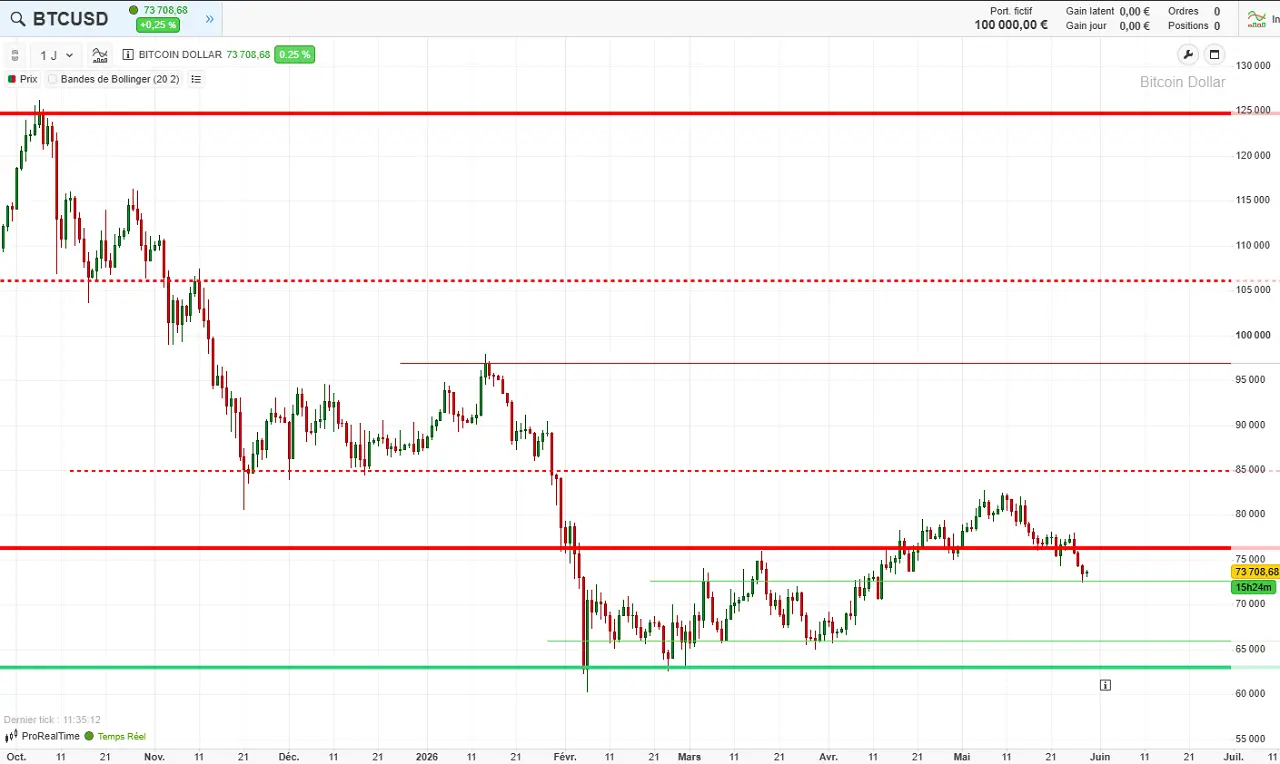Click the BTCUSD ticker symbol
The width and height of the screenshot is (1280, 764).
70,18
